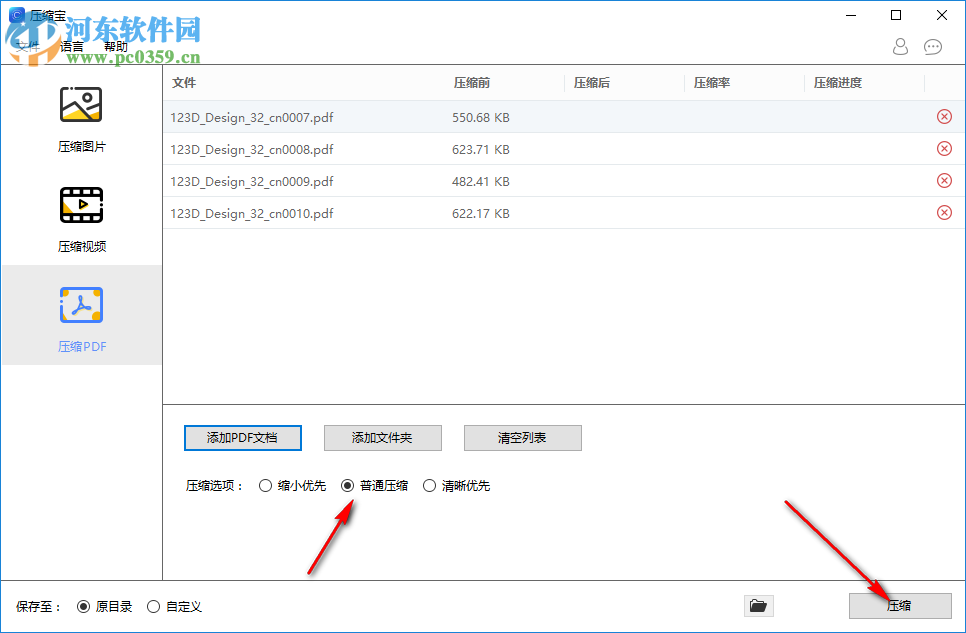
Task: Open the user account icon
Action: click(900, 47)
